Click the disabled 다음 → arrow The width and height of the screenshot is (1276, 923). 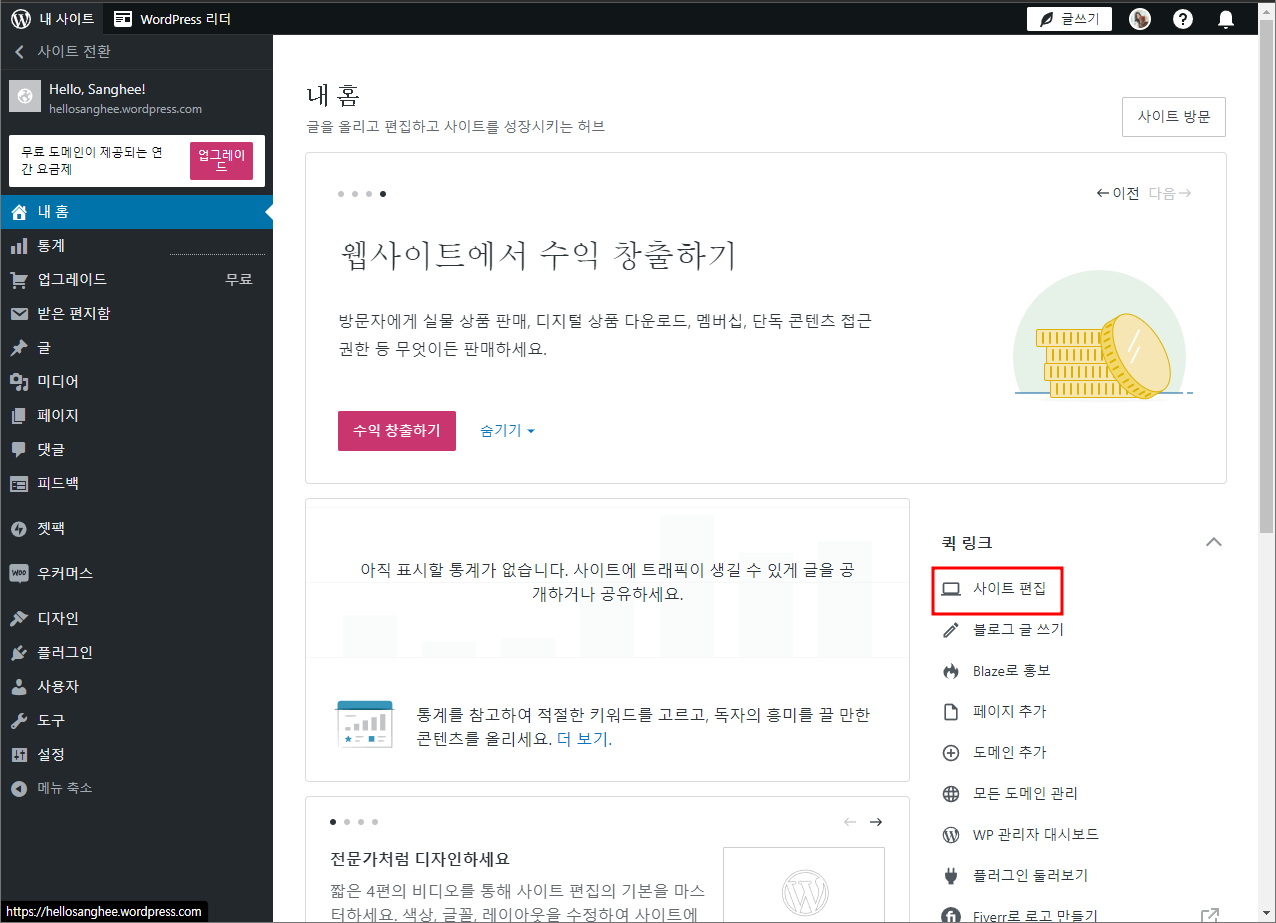click(1170, 194)
